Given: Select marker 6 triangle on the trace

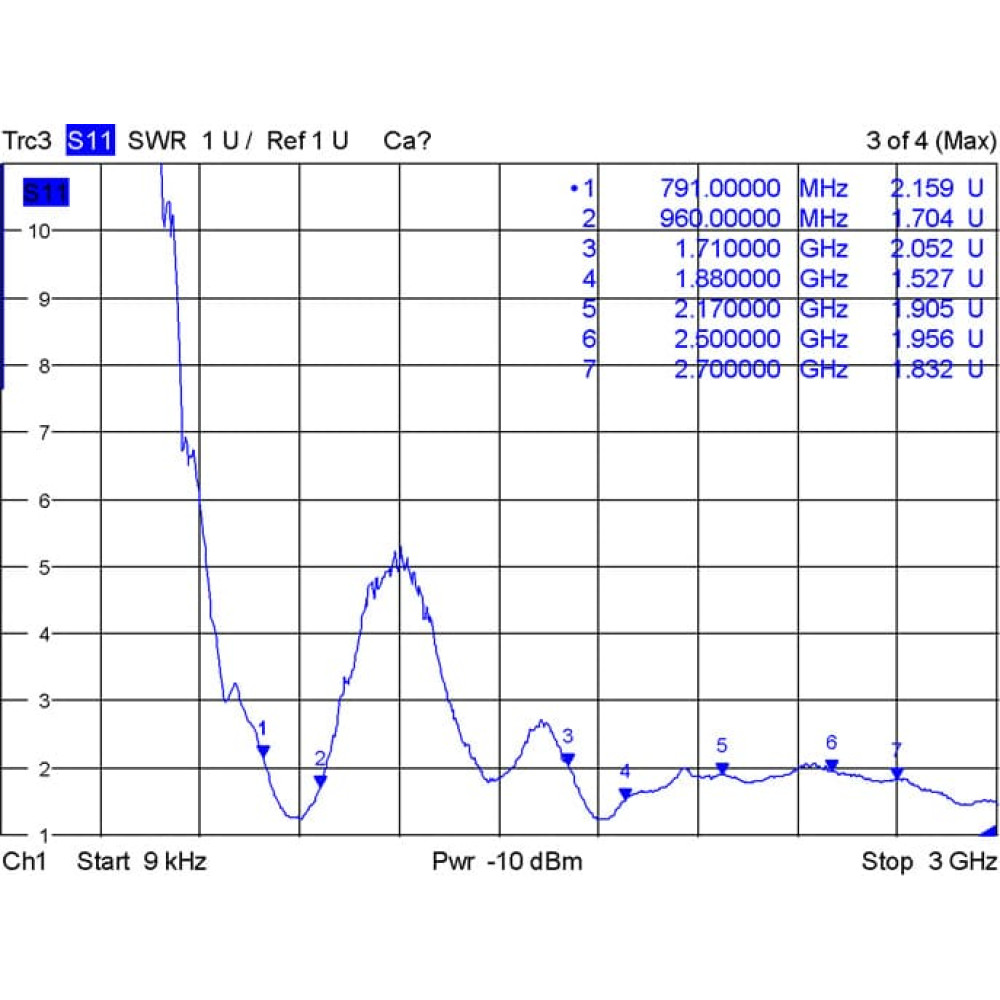Looking at the screenshot, I should 832,765.
